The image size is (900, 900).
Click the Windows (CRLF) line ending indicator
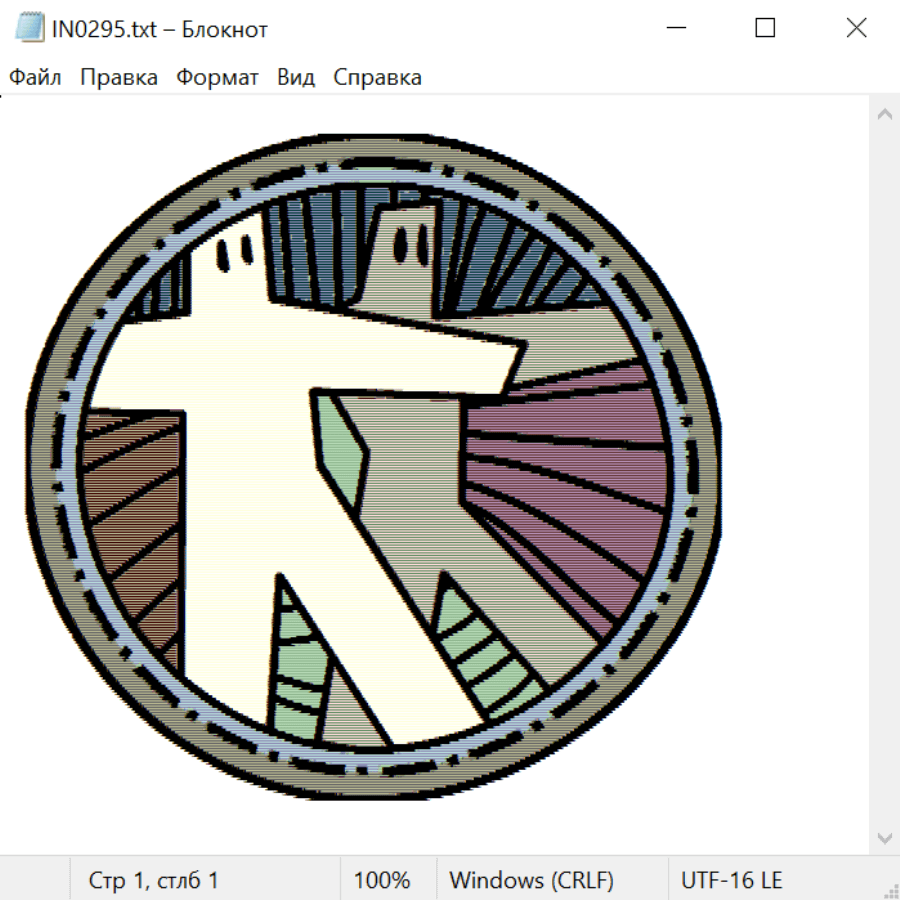click(x=531, y=880)
